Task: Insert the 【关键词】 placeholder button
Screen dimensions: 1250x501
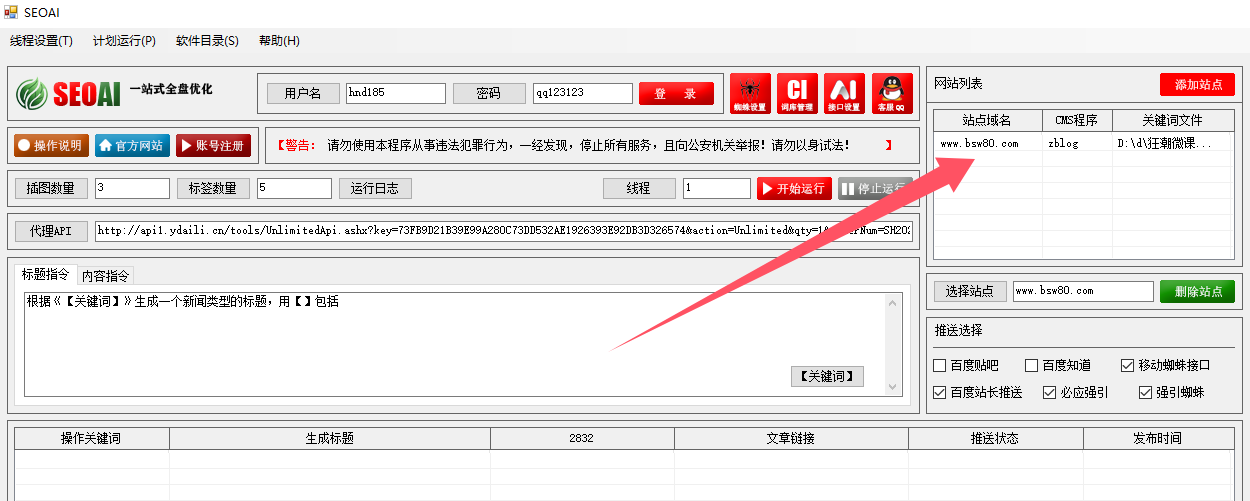Action: 827,377
